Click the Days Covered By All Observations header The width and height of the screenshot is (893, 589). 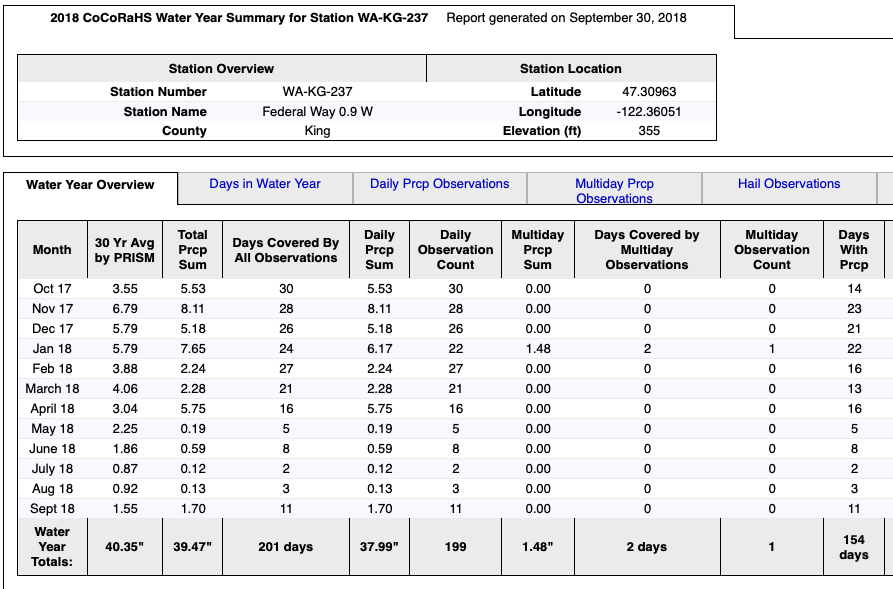[286, 249]
